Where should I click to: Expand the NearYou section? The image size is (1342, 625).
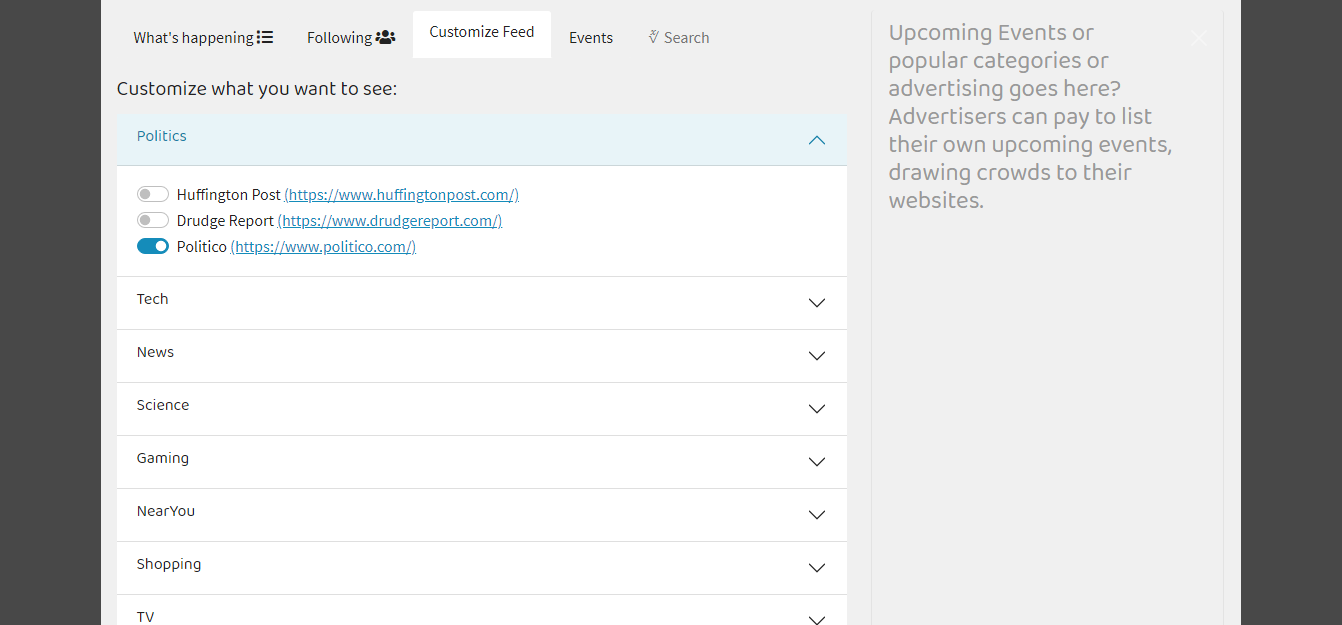tap(816, 515)
